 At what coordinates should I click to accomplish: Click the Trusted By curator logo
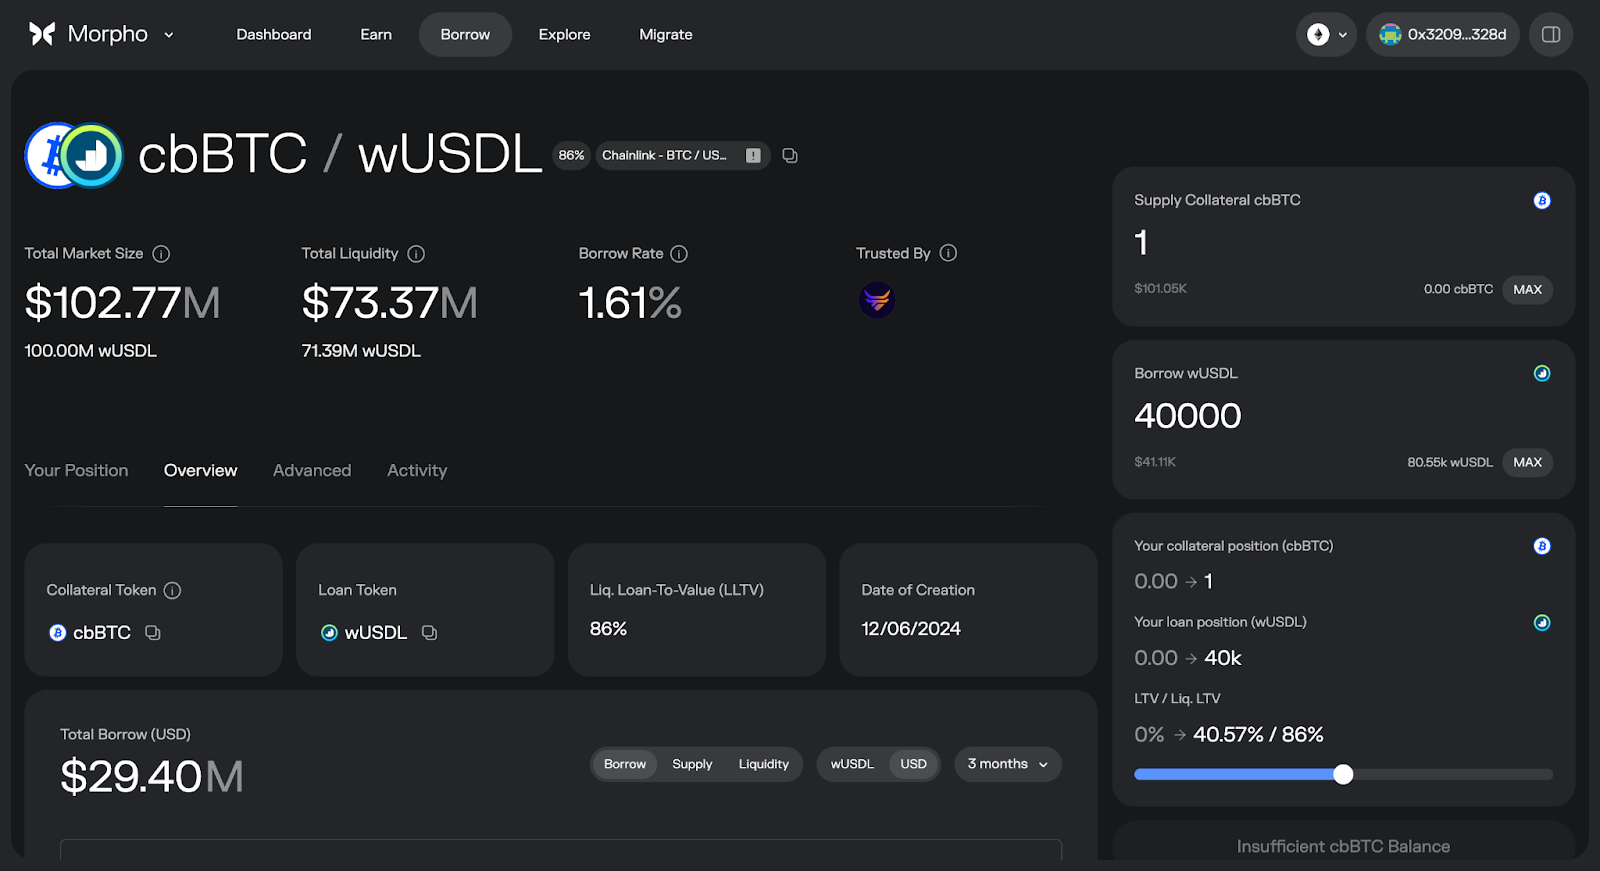coord(877,299)
